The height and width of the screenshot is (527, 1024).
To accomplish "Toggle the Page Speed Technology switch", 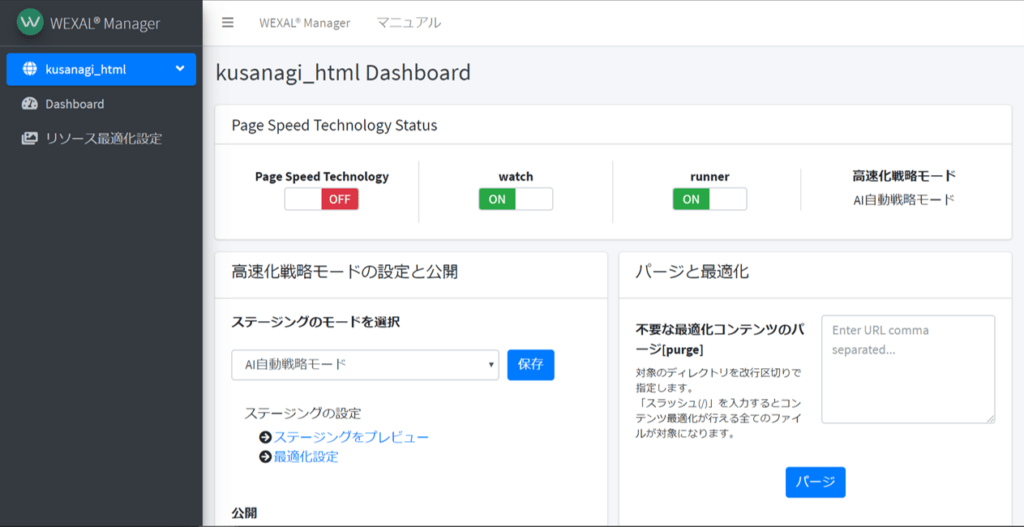I will (321, 199).
